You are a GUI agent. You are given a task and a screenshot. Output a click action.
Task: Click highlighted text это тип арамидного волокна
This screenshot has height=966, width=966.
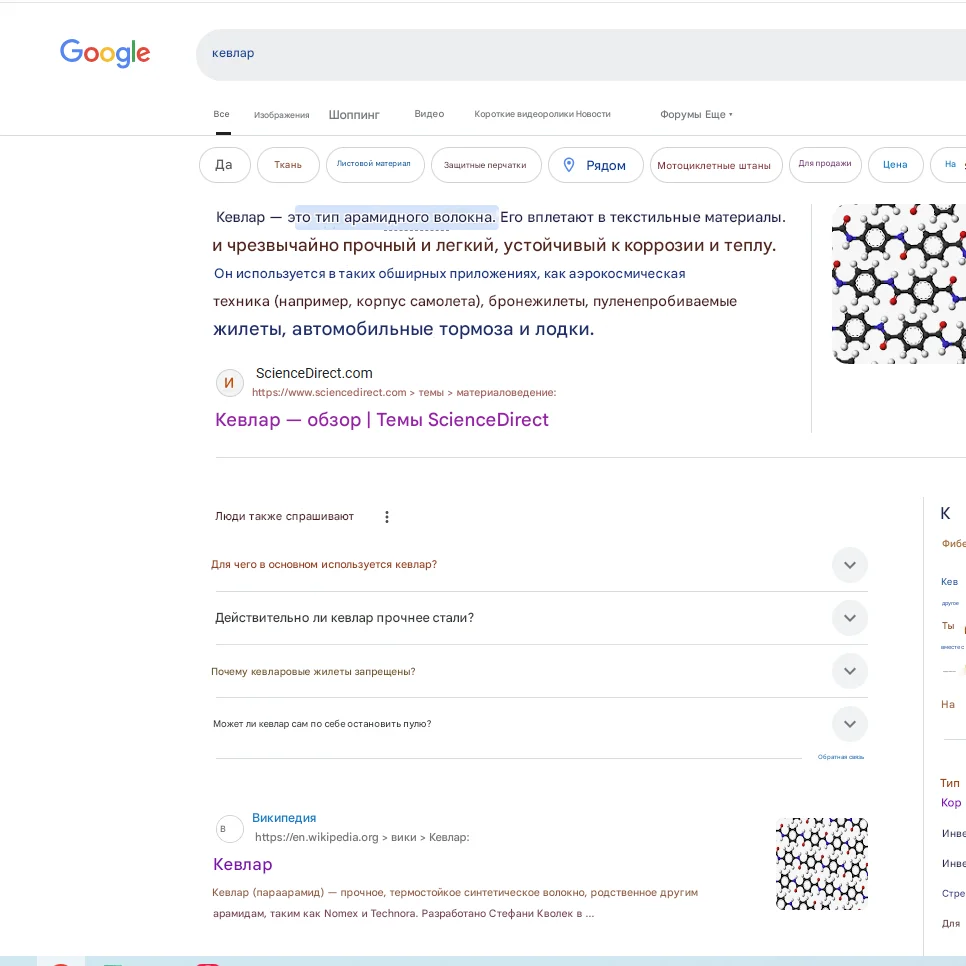(392, 217)
